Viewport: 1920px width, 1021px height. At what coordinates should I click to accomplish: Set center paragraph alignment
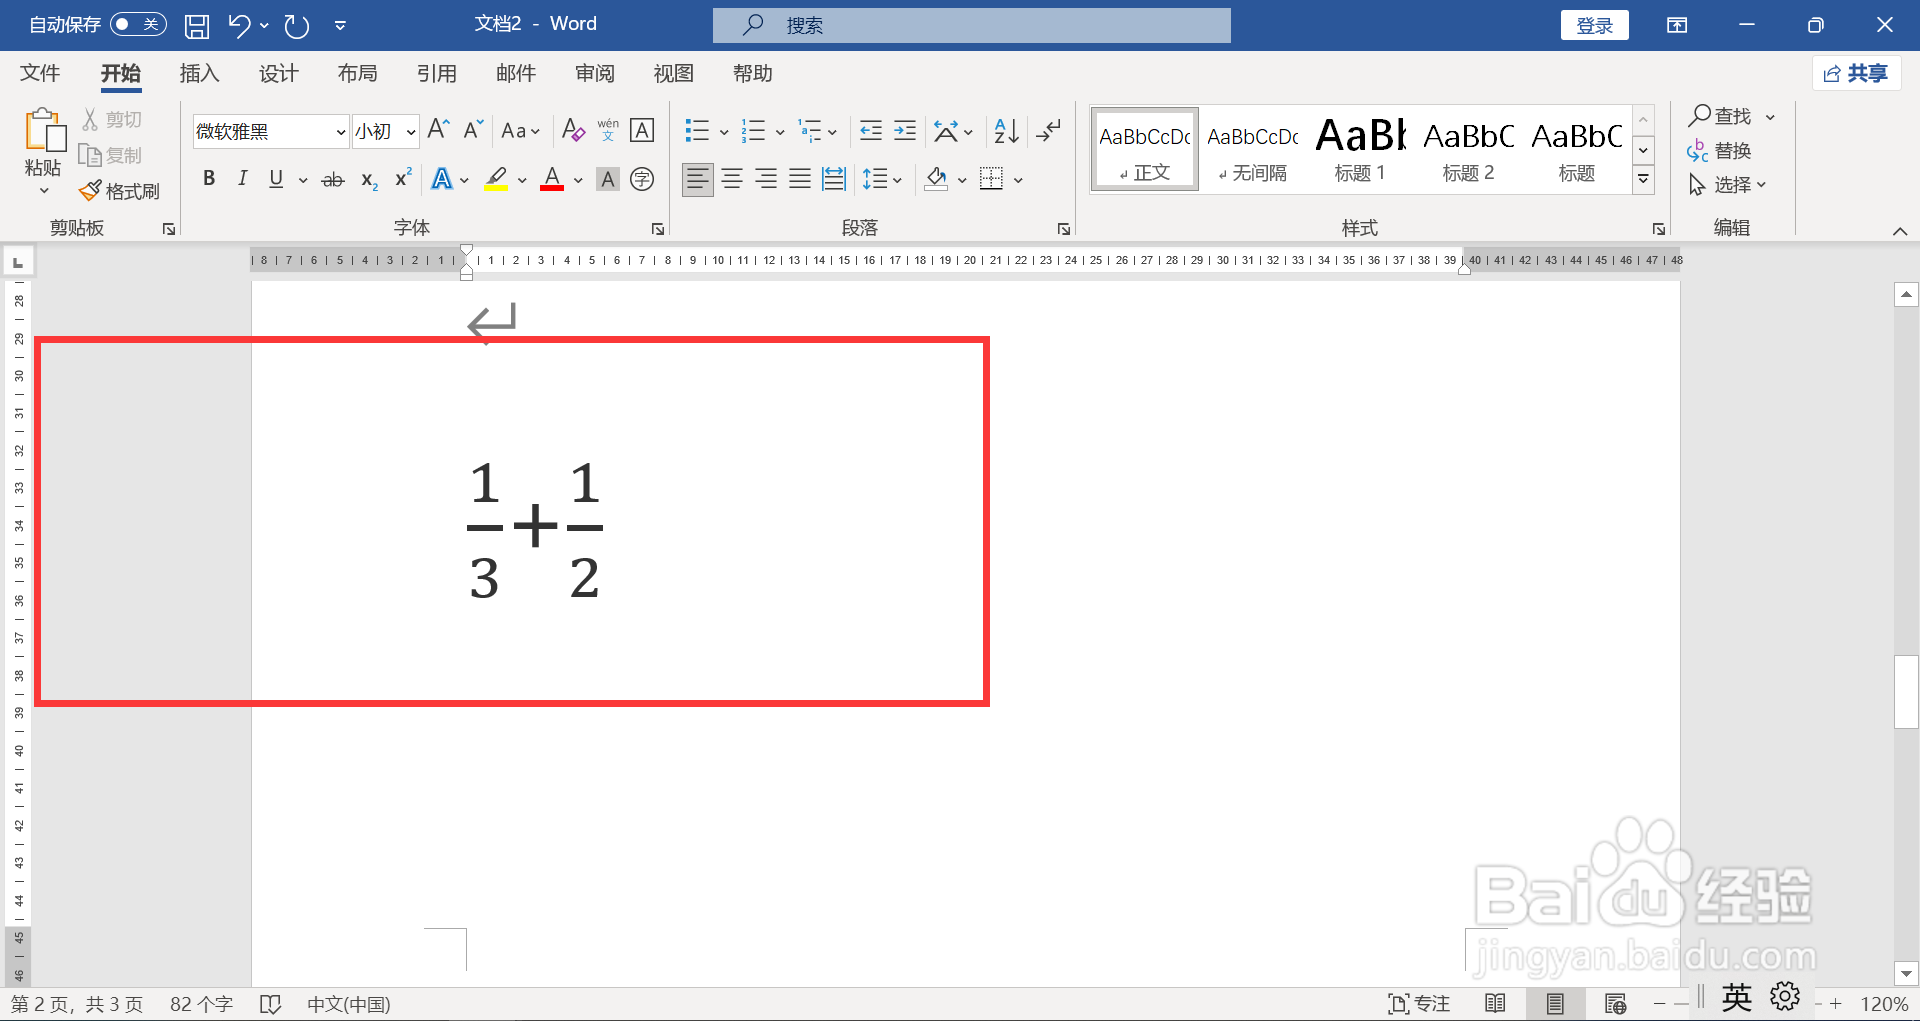(732, 179)
